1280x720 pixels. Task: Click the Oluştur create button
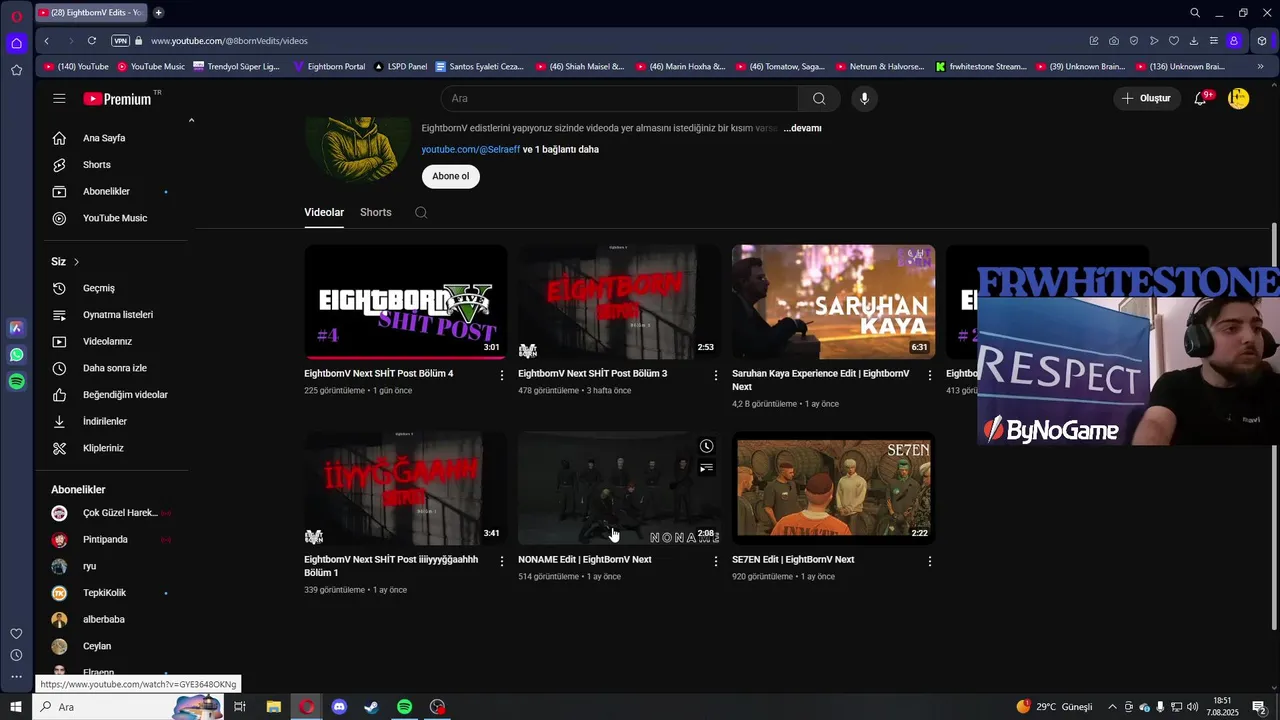(x=1146, y=98)
